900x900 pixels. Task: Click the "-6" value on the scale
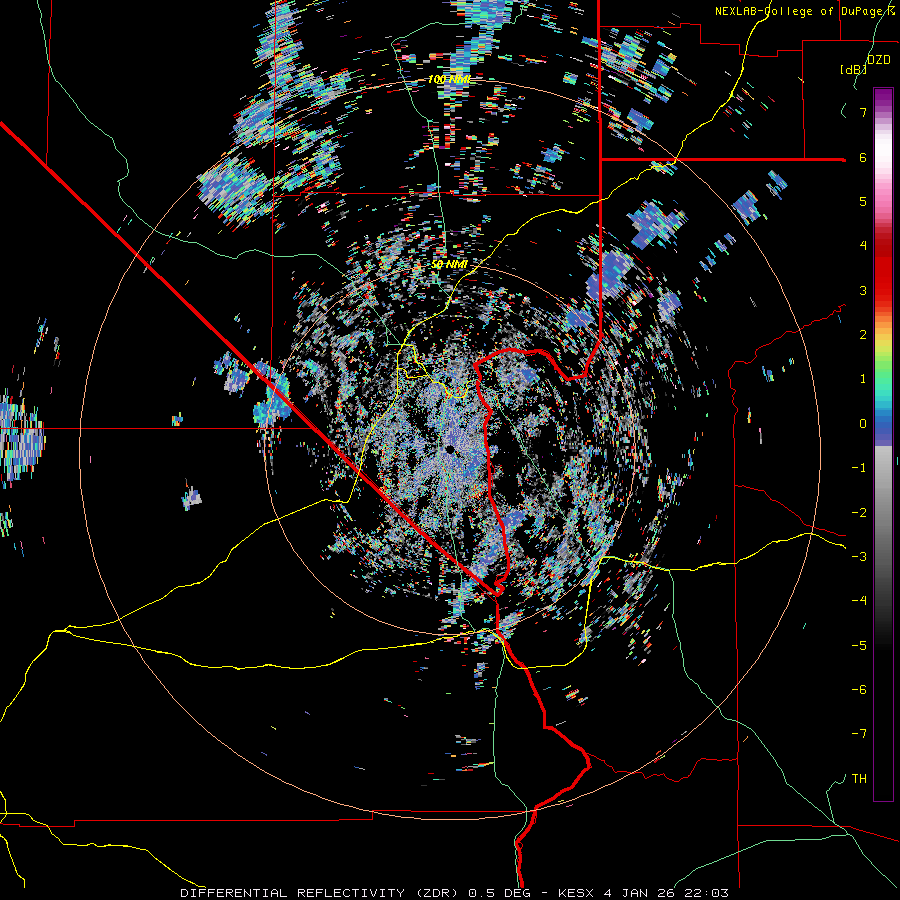tap(859, 689)
